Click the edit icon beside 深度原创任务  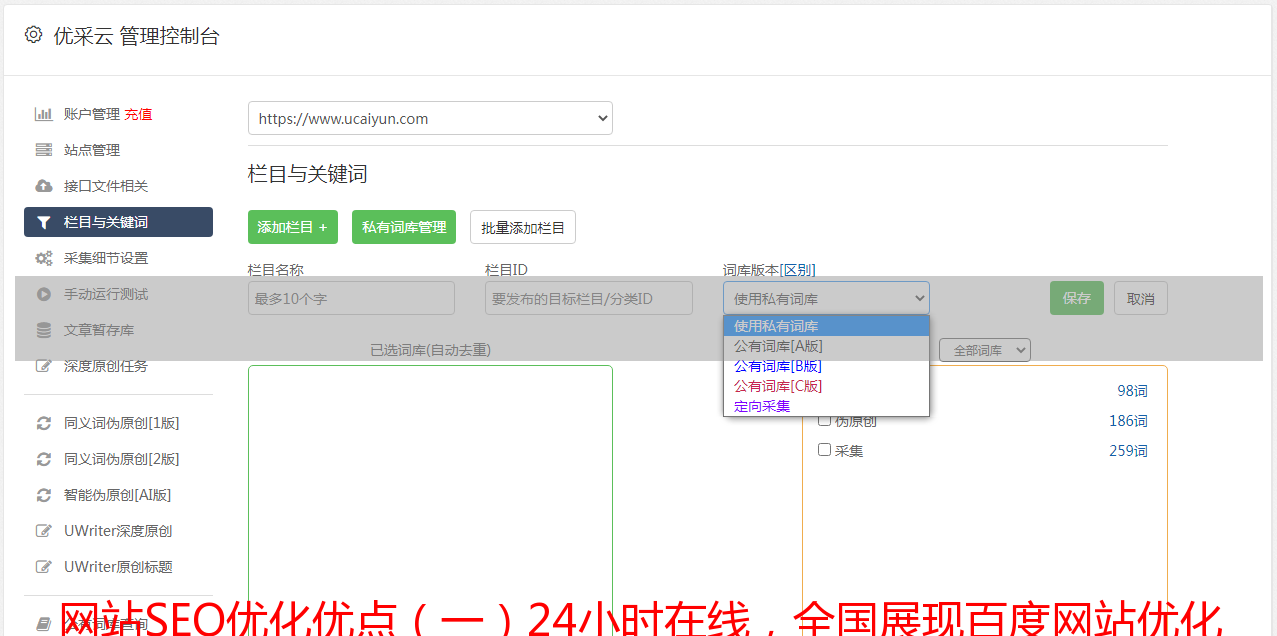[44, 366]
